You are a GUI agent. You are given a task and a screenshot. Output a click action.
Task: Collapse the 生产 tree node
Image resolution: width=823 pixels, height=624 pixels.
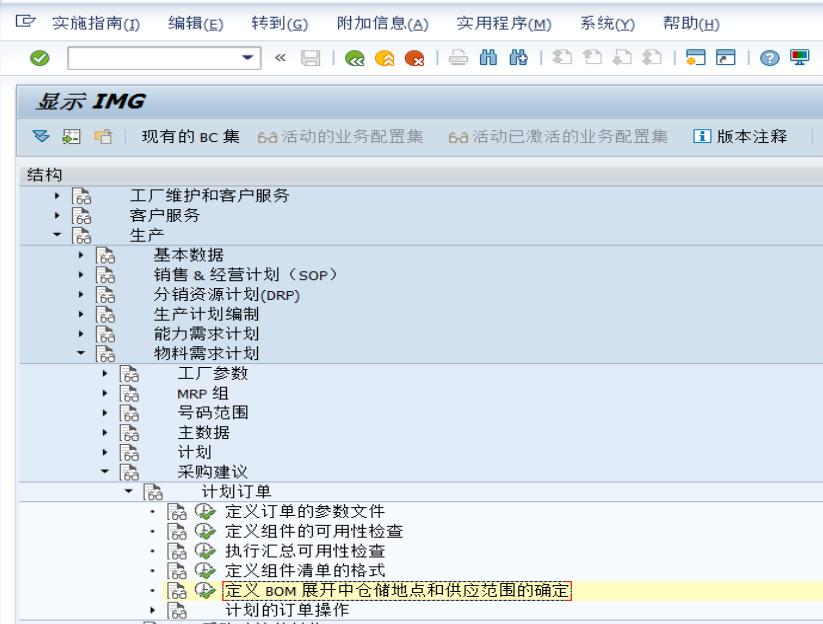pos(57,235)
